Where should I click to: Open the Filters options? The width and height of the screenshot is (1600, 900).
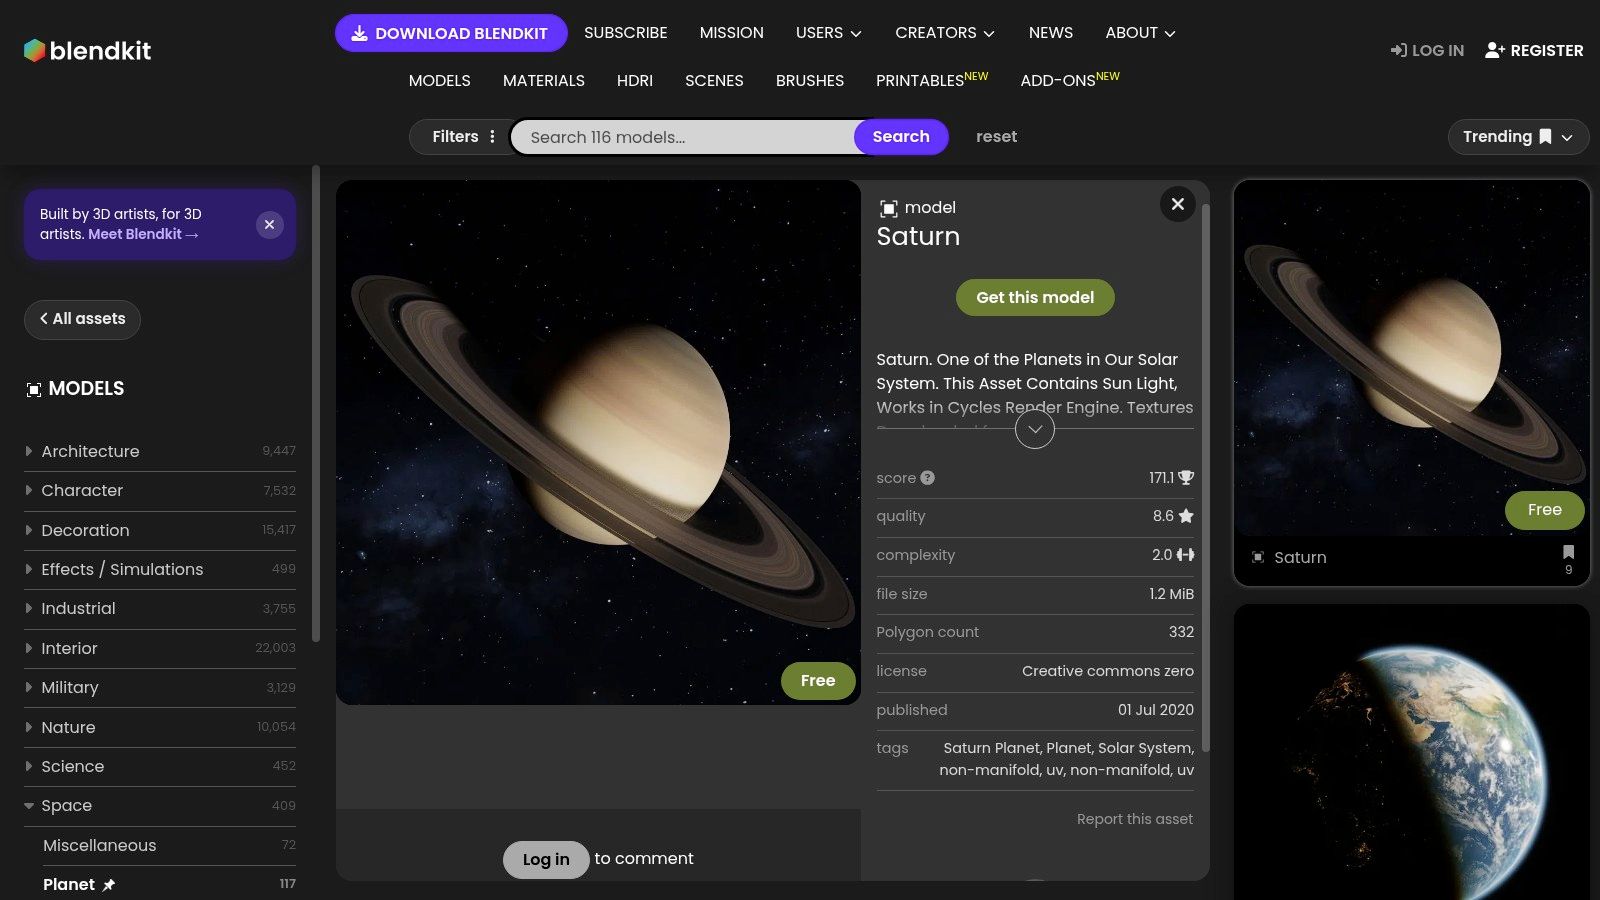point(463,137)
